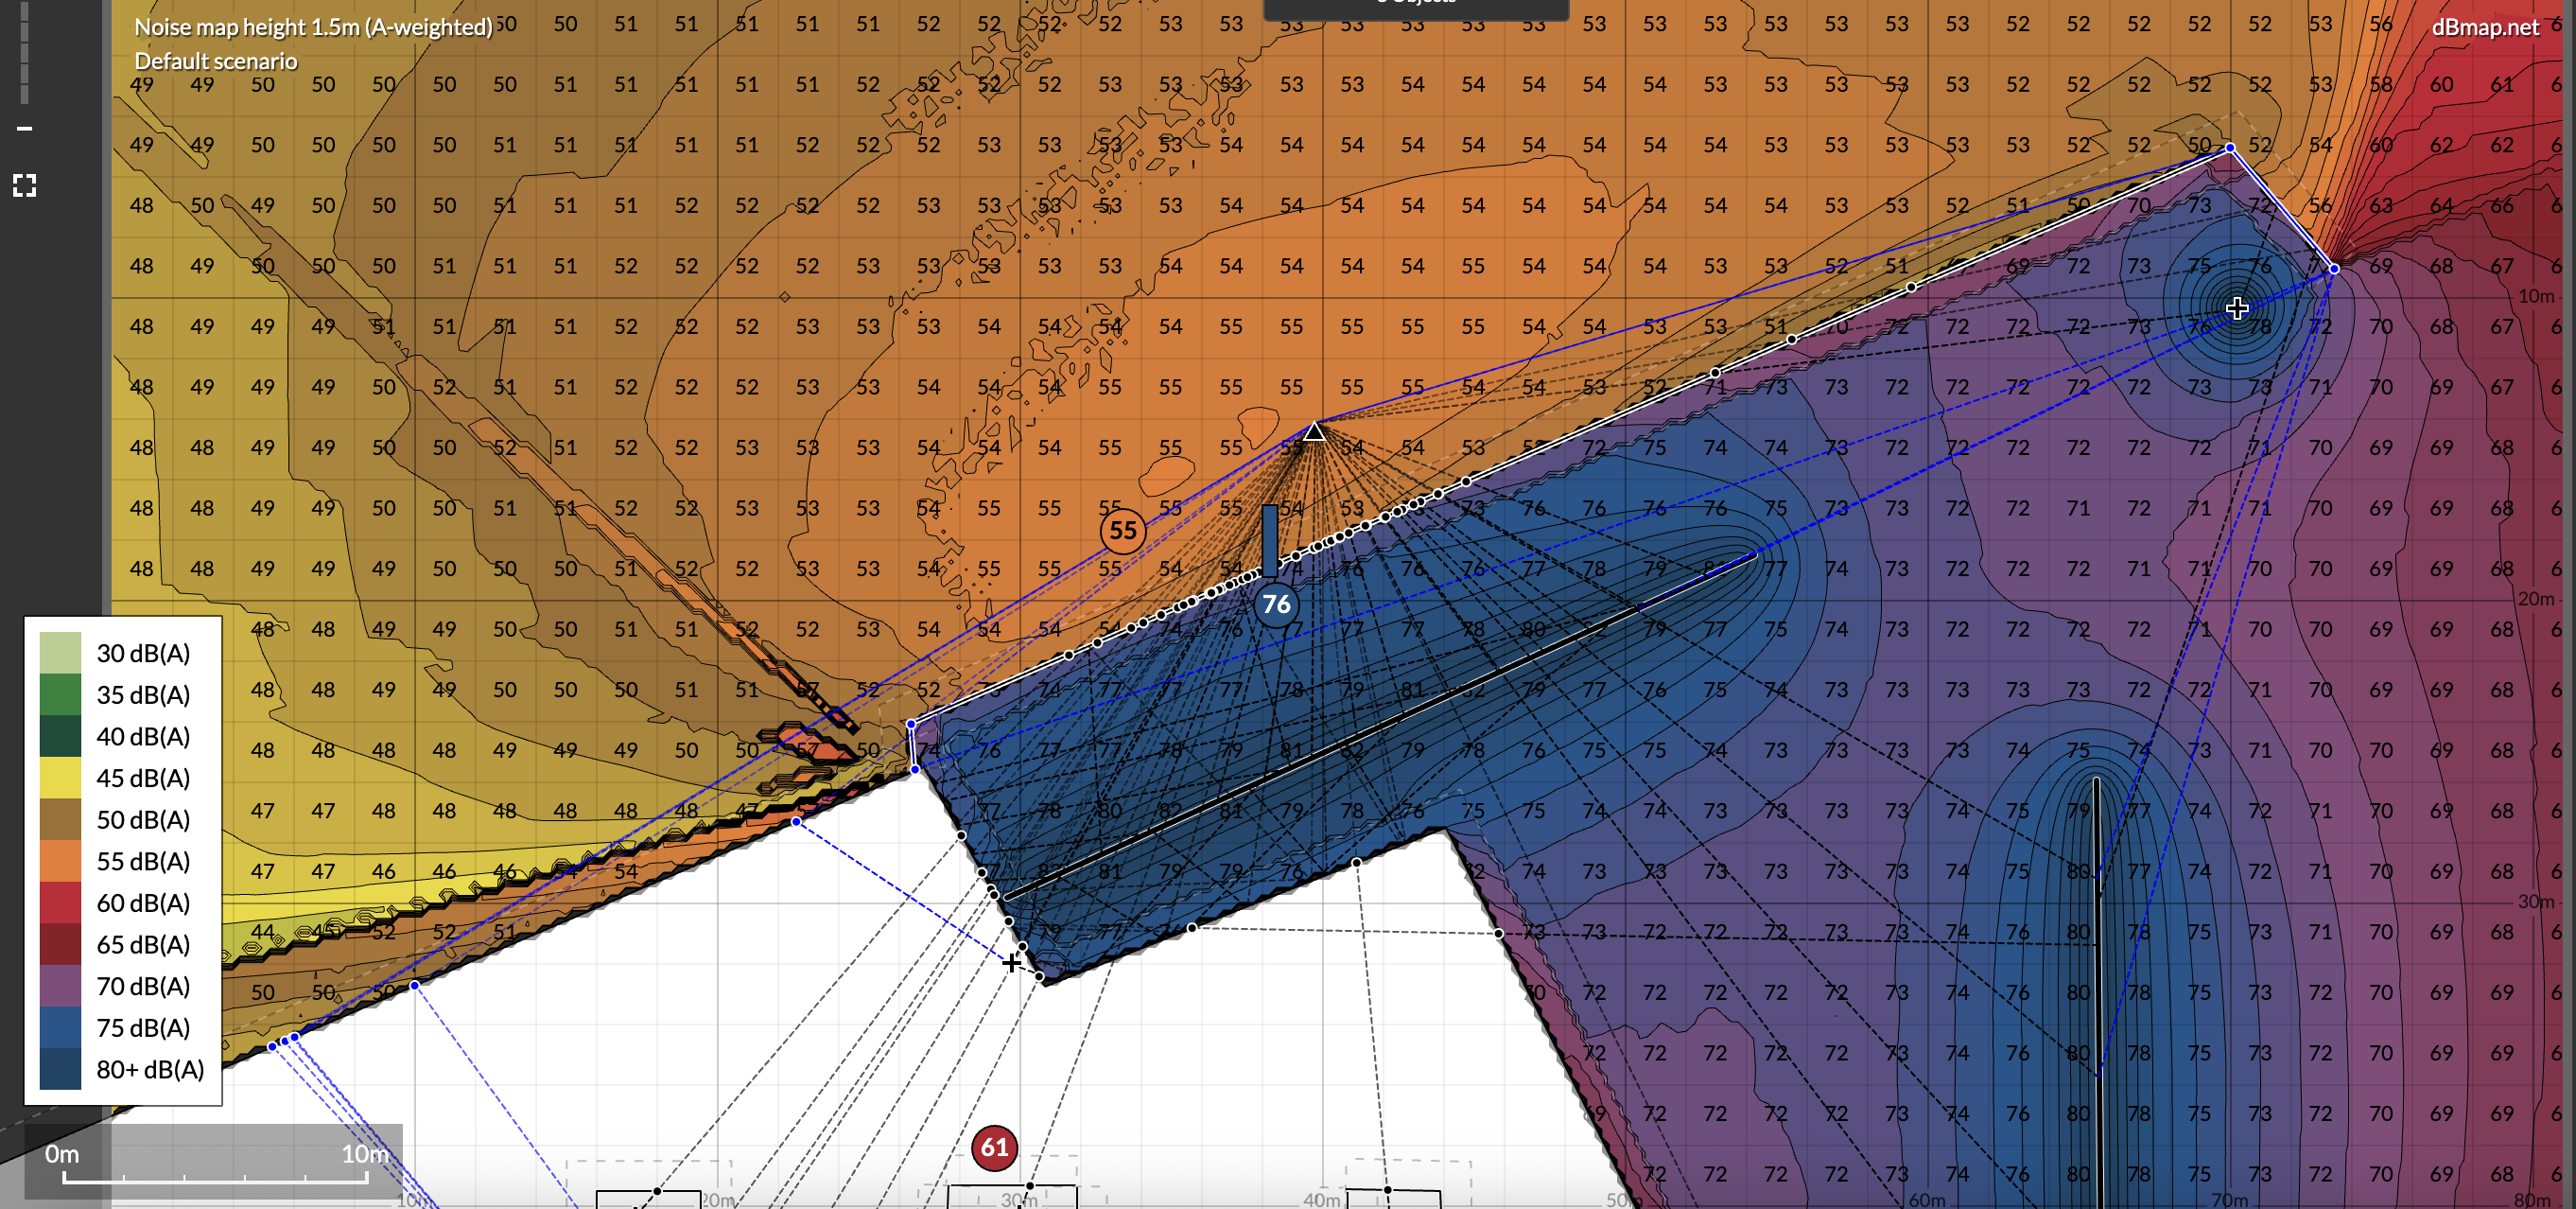Click the zoom out minus icon
This screenshot has width=2576, height=1209.
25,128
